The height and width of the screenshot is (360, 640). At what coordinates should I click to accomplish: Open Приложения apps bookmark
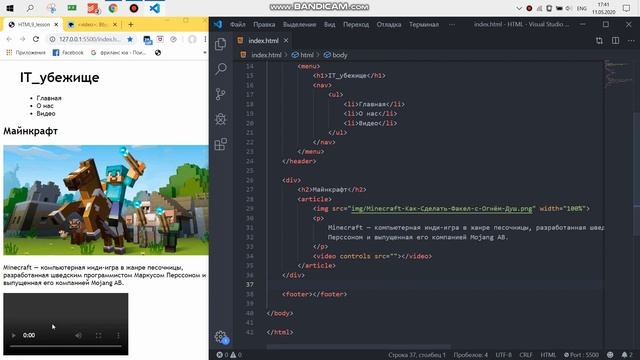click(x=25, y=53)
